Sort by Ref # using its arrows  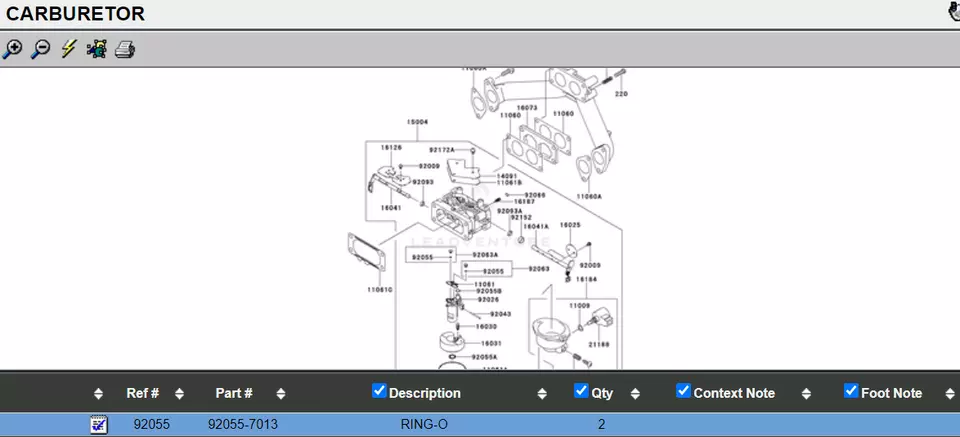[179, 393]
